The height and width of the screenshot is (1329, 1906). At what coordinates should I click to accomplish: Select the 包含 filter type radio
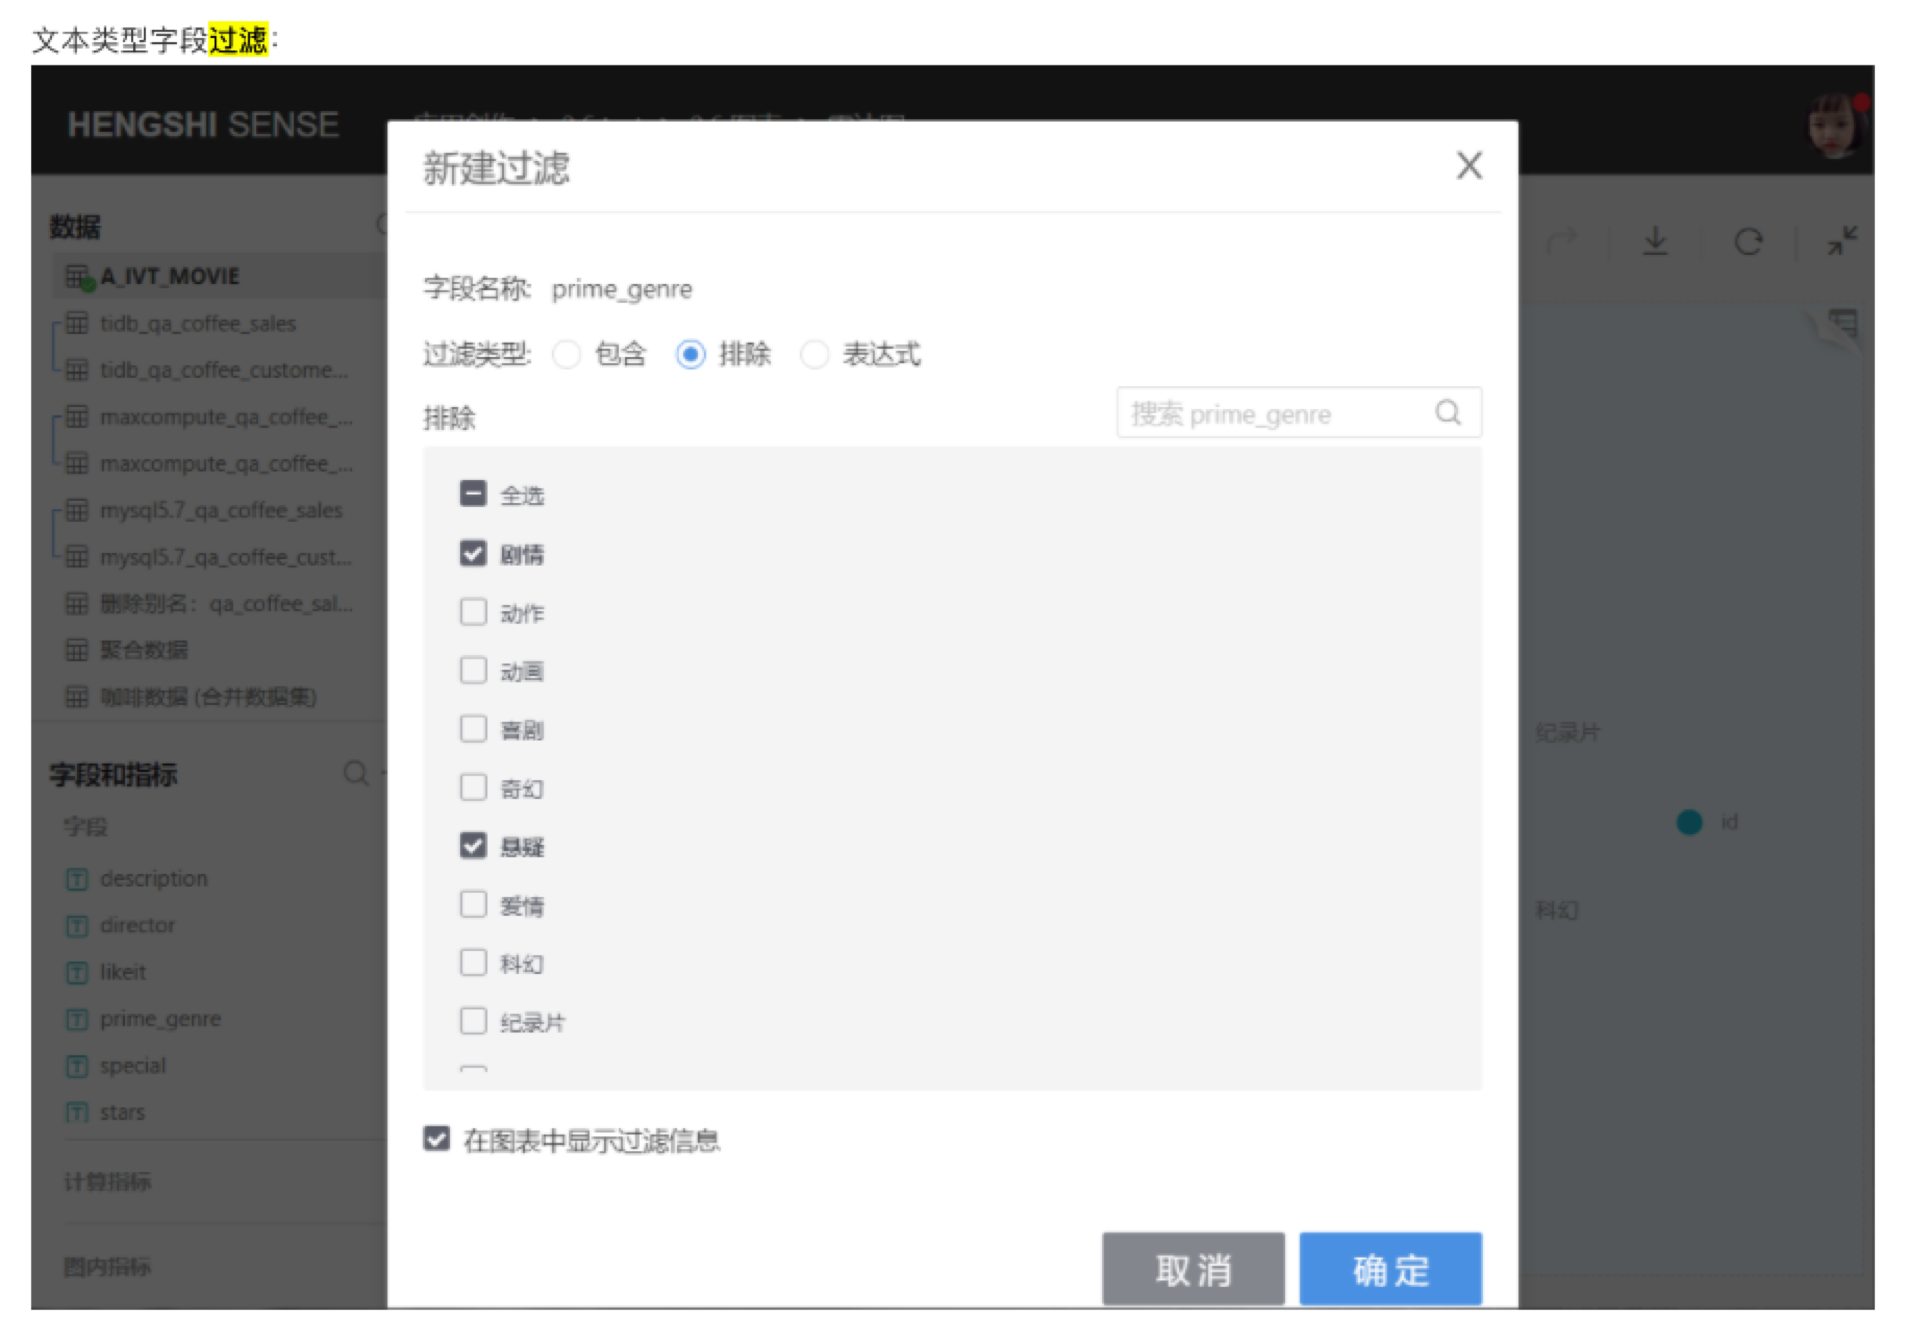567,354
